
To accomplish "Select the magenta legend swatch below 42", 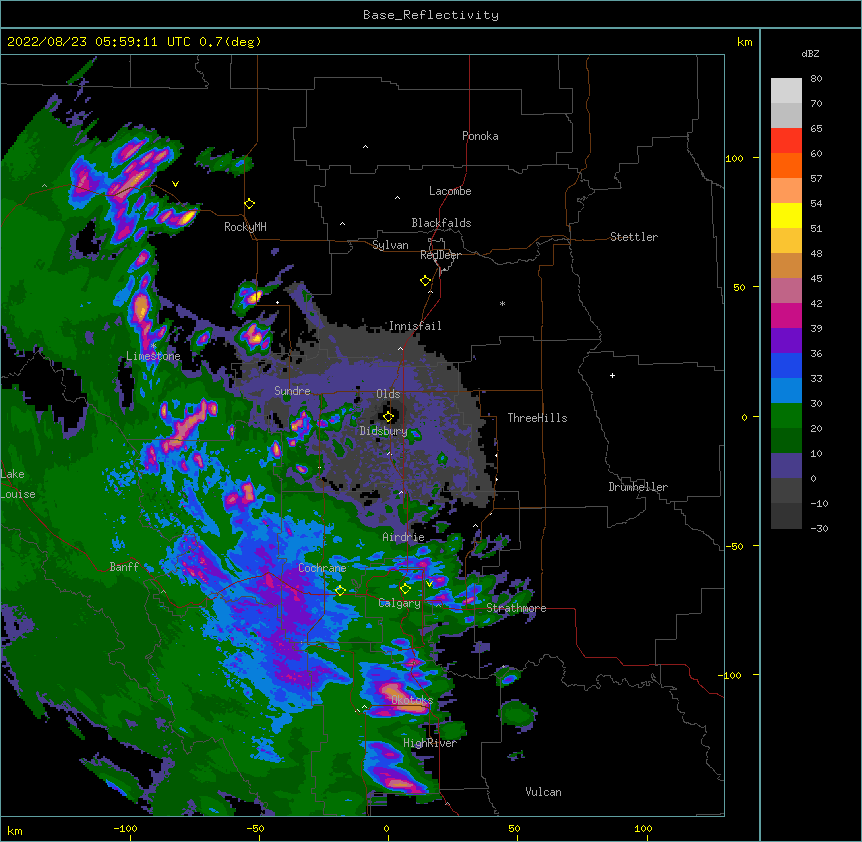I will (x=786, y=315).
